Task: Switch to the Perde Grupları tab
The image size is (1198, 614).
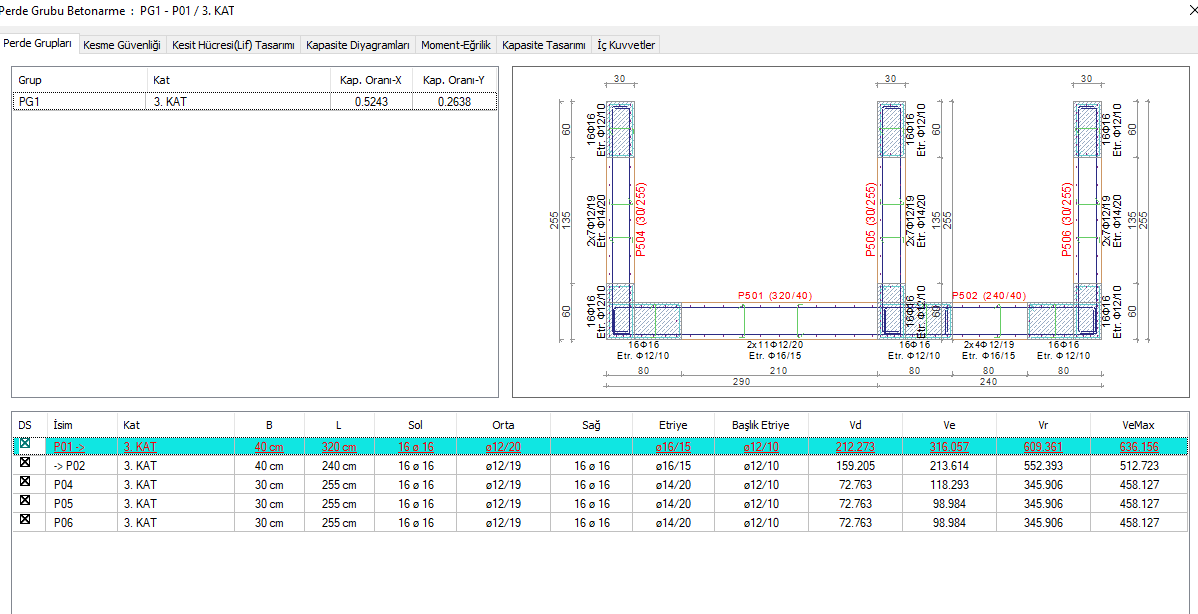Action: 38,44
